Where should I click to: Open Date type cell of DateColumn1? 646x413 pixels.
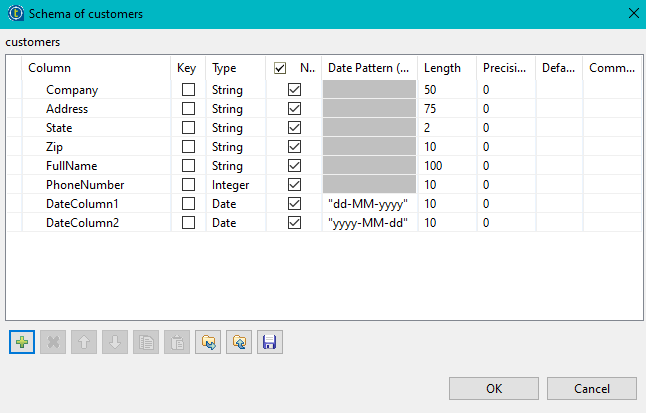pos(236,204)
